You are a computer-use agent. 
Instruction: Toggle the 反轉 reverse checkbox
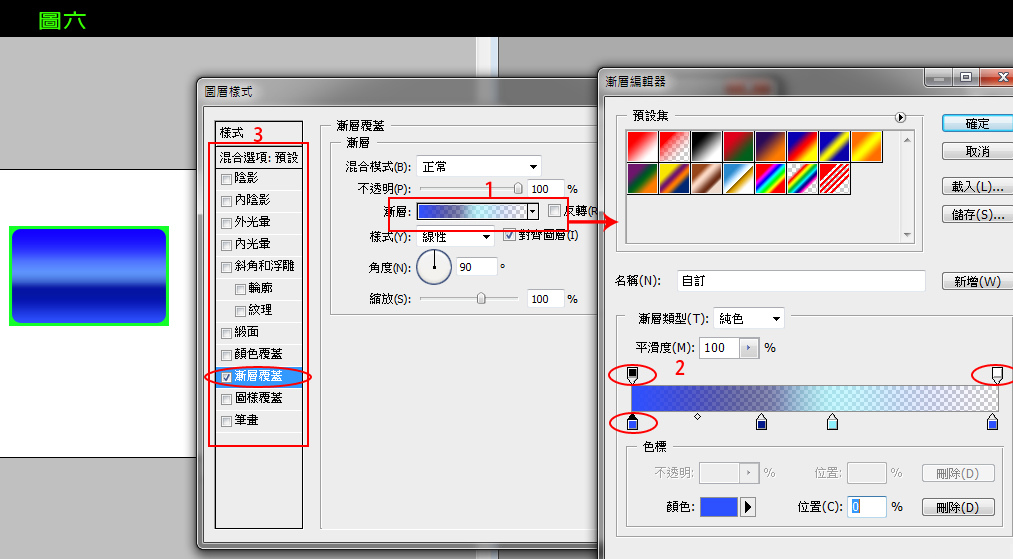point(554,211)
